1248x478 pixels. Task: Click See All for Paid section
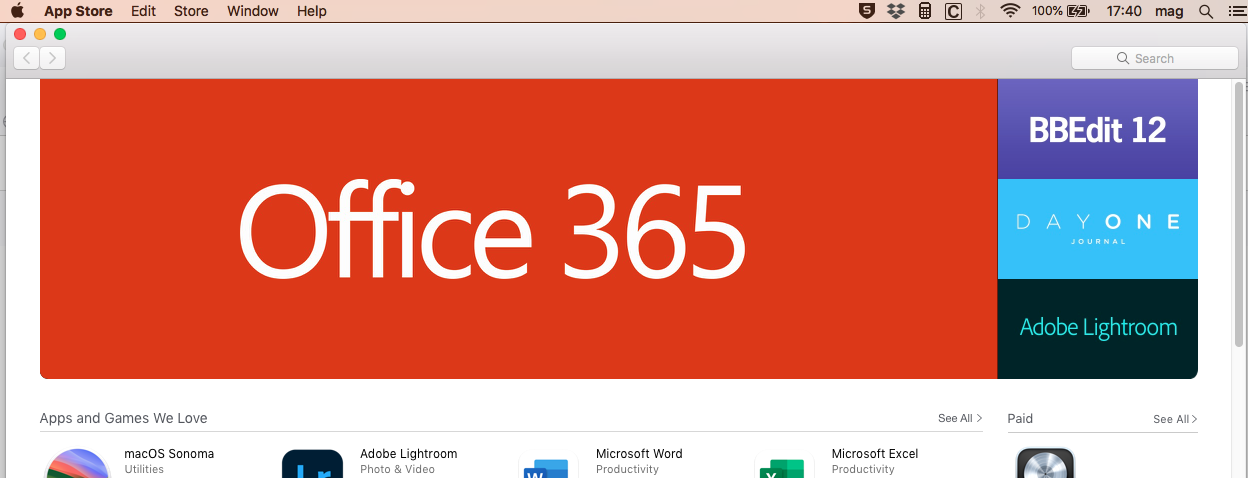1175,419
